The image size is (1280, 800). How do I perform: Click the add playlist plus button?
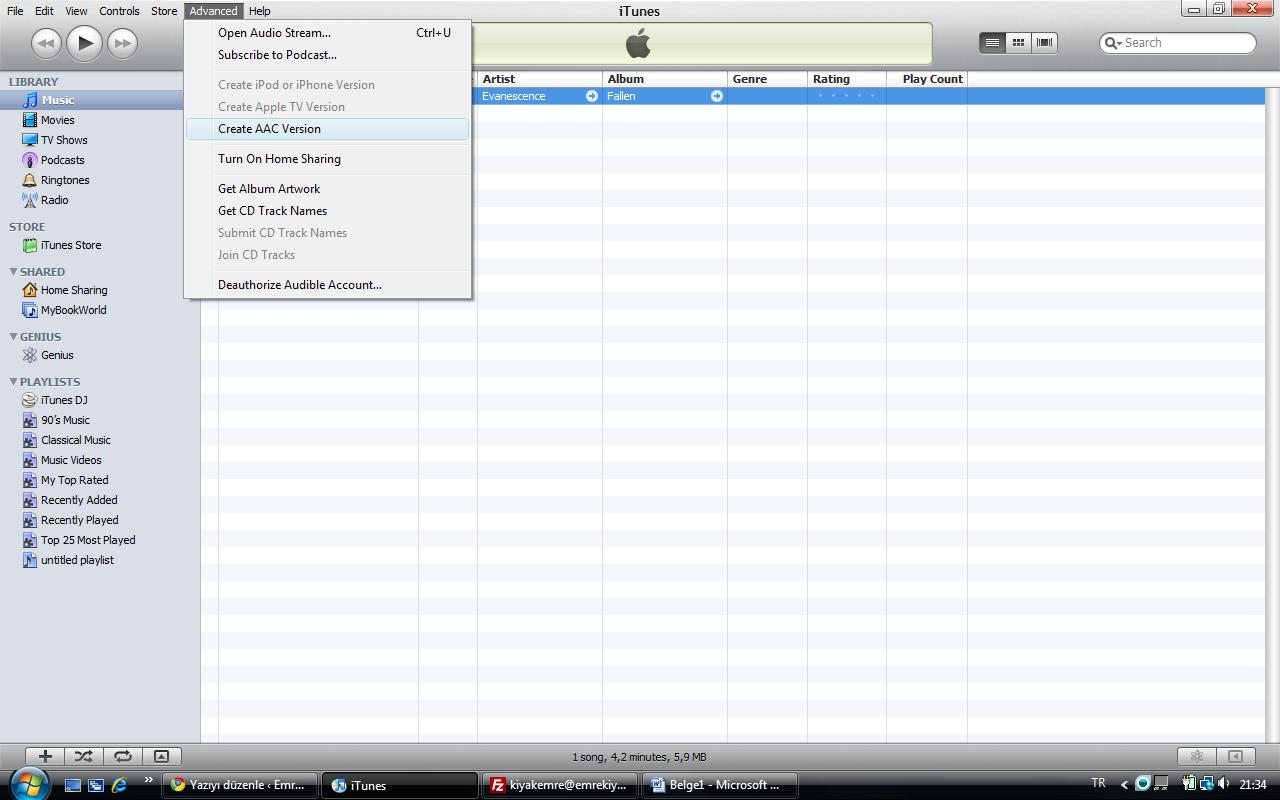[45, 757]
